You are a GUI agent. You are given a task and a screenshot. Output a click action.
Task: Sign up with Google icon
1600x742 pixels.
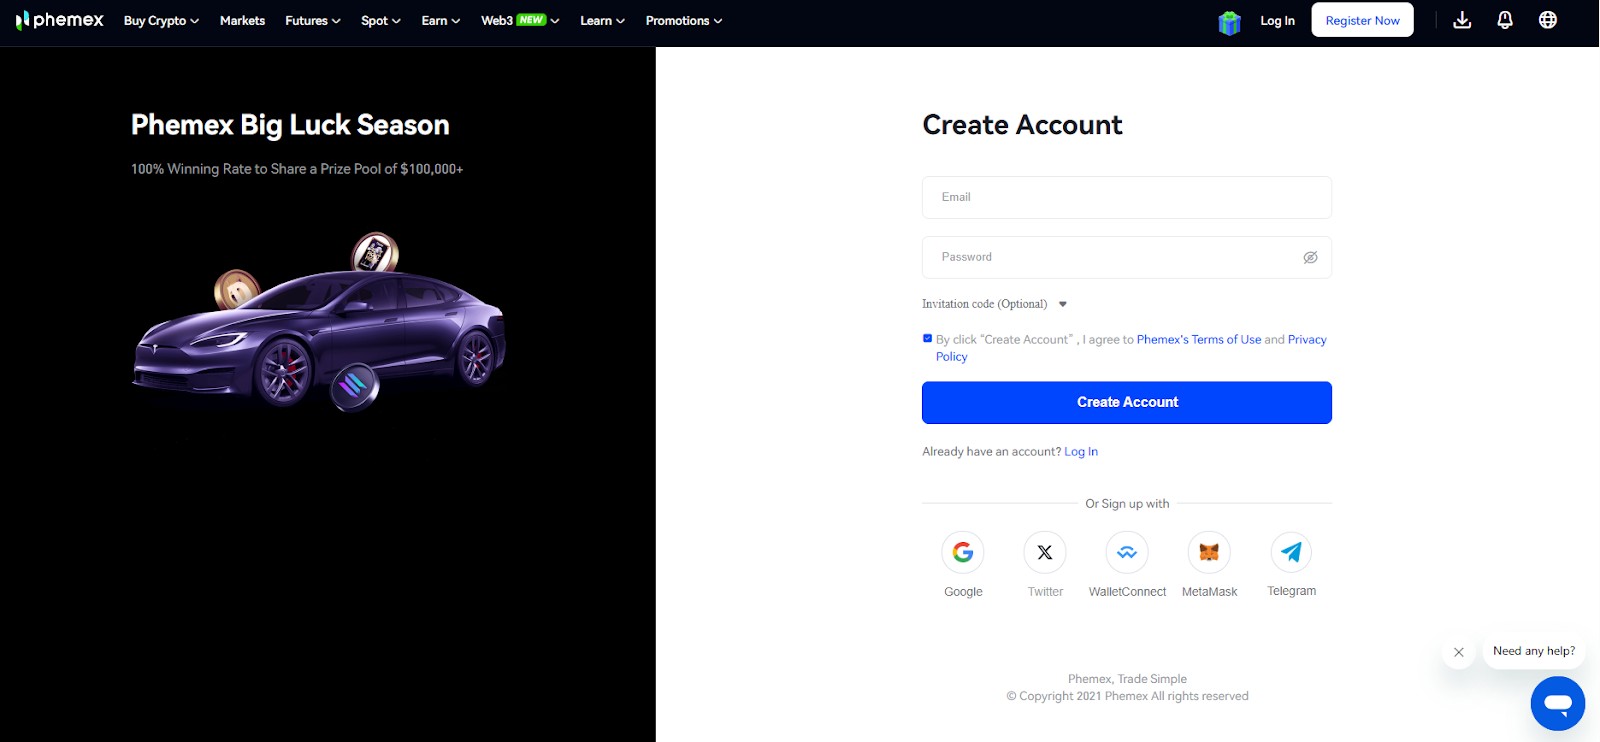click(x=963, y=552)
